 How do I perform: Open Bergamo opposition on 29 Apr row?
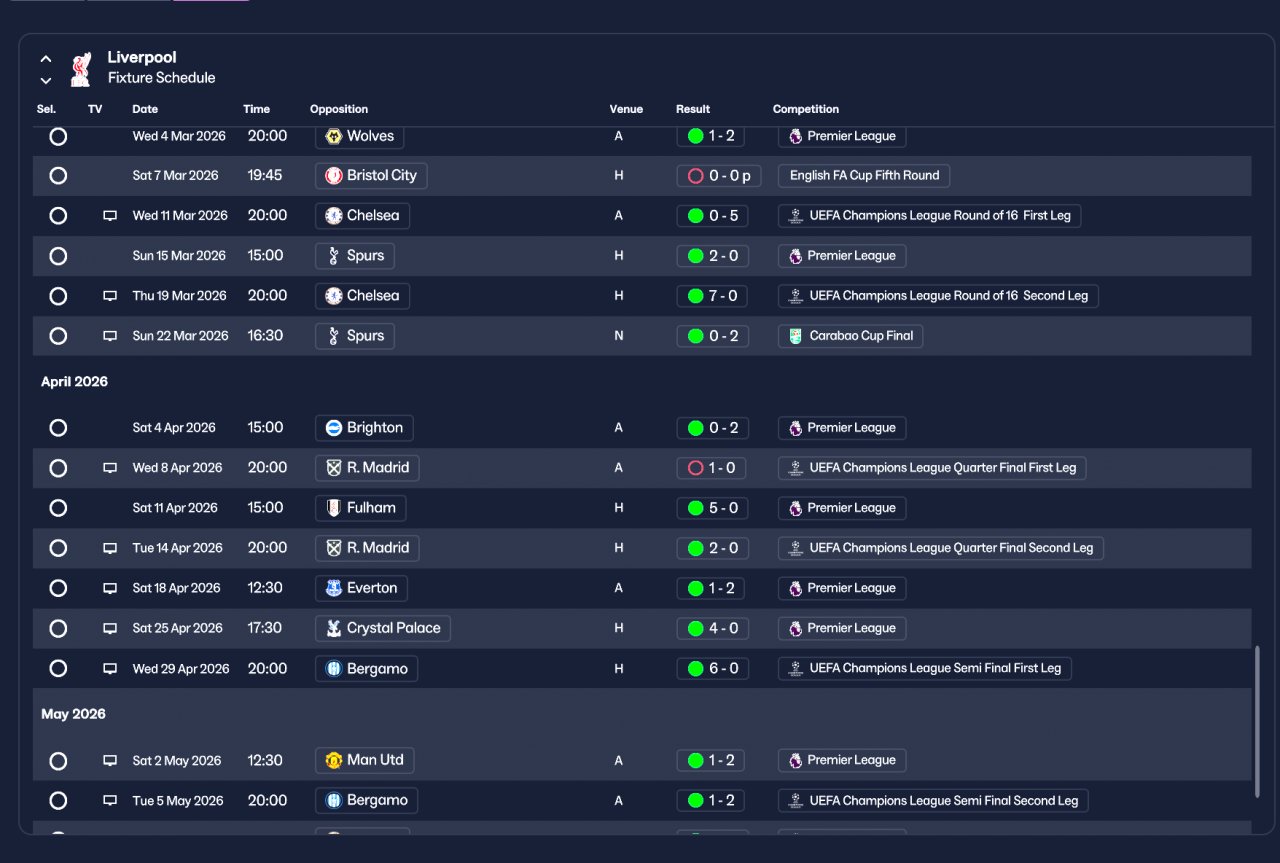pyautogui.click(x=366, y=668)
